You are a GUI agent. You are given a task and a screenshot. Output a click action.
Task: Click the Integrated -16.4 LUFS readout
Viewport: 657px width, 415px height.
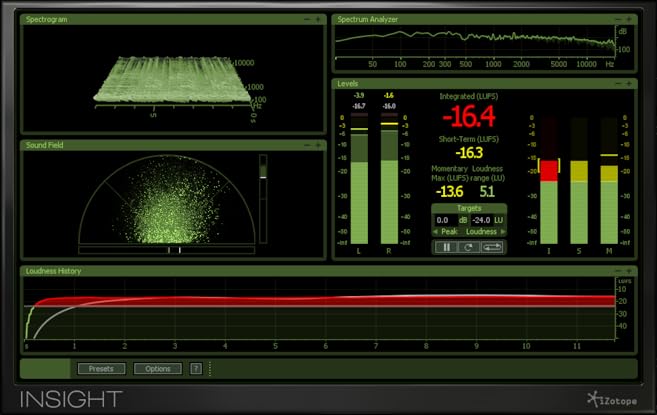[x=469, y=117]
